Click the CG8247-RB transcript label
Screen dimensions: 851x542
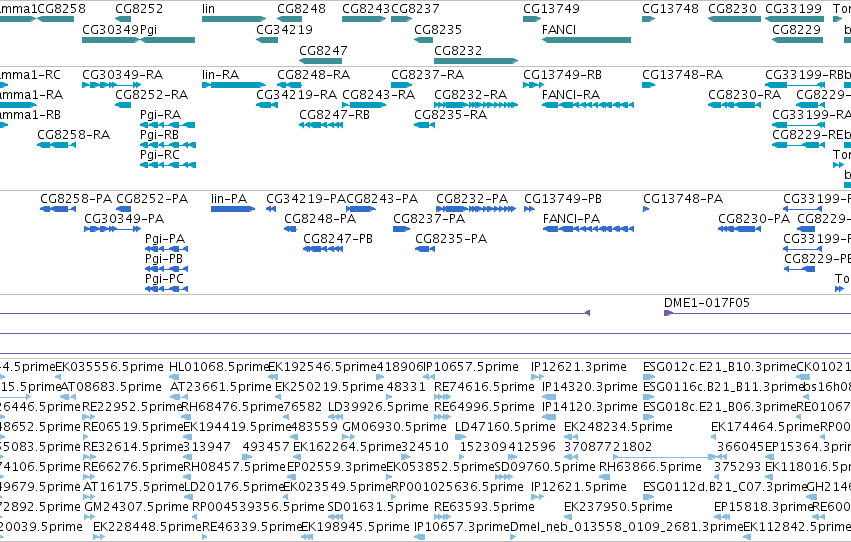click(334, 114)
